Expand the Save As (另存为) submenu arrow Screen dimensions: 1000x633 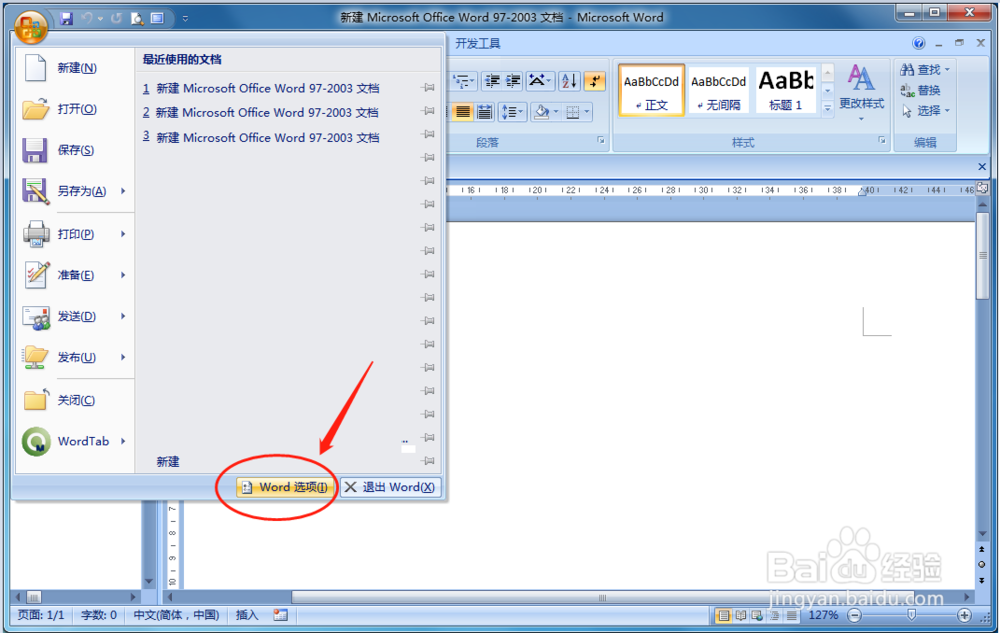coord(123,191)
